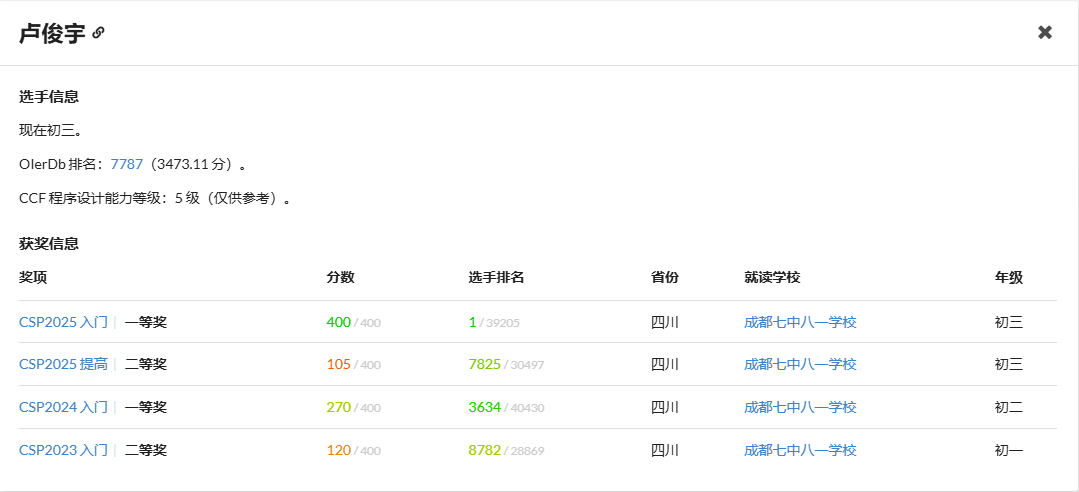Open the CSP2023 入门 contest link

63,450
